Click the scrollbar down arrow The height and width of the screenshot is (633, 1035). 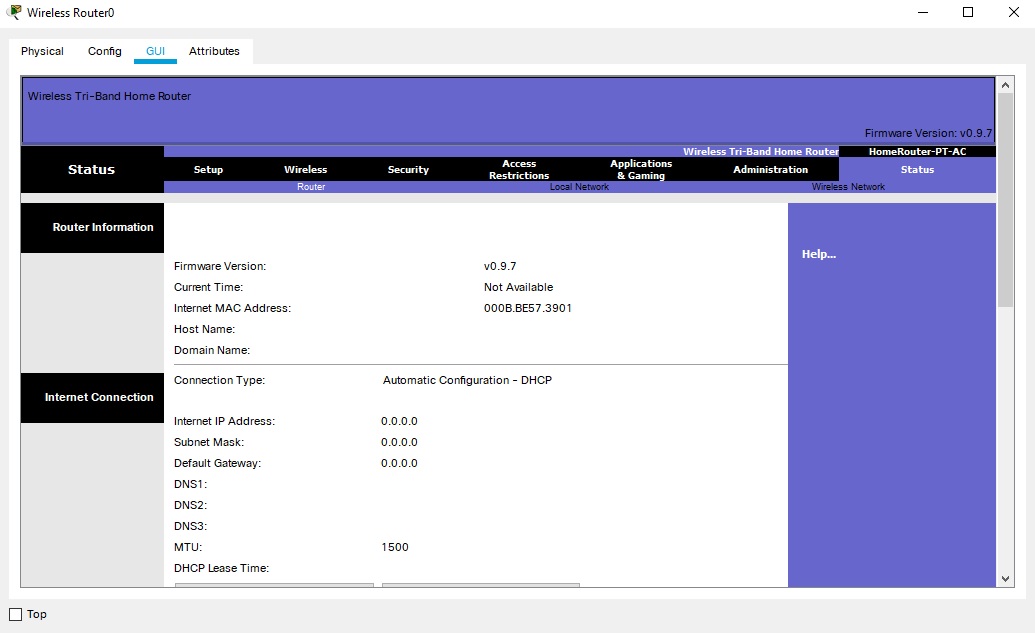coord(1005,578)
